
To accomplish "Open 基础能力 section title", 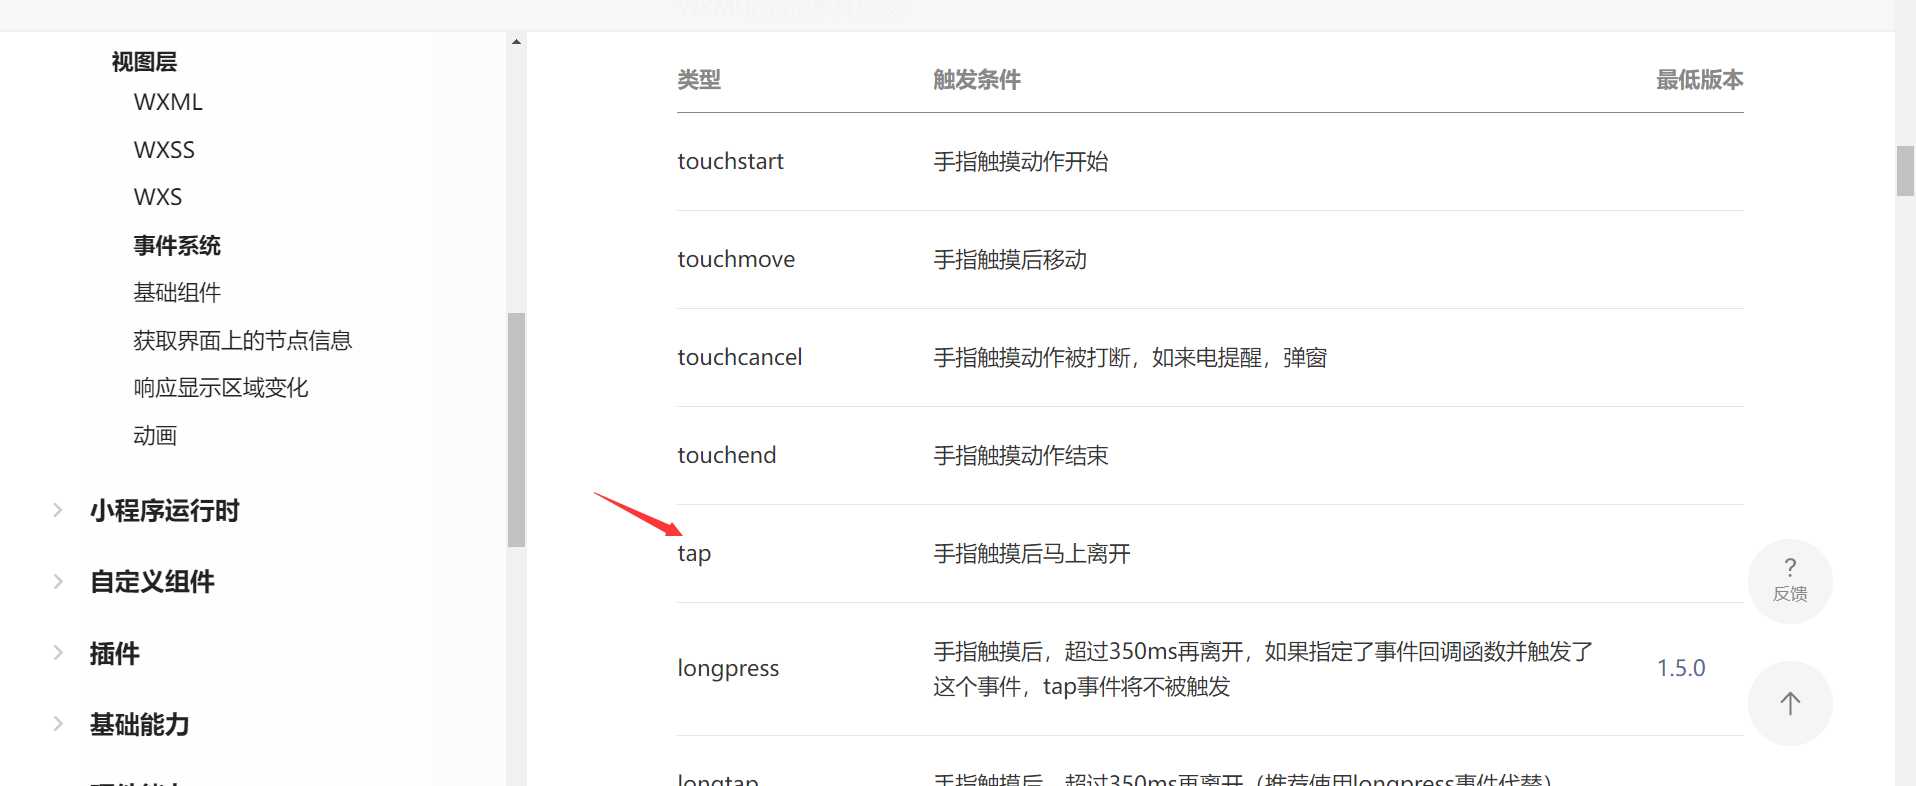I will click(x=140, y=725).
